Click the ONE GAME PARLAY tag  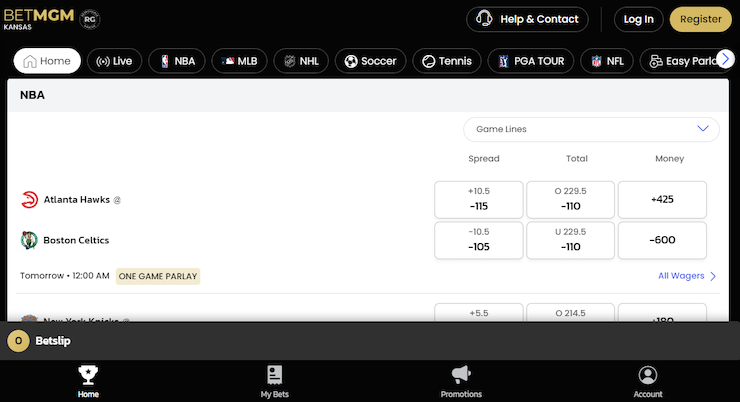pyautogui.click(x=158, y=276)
